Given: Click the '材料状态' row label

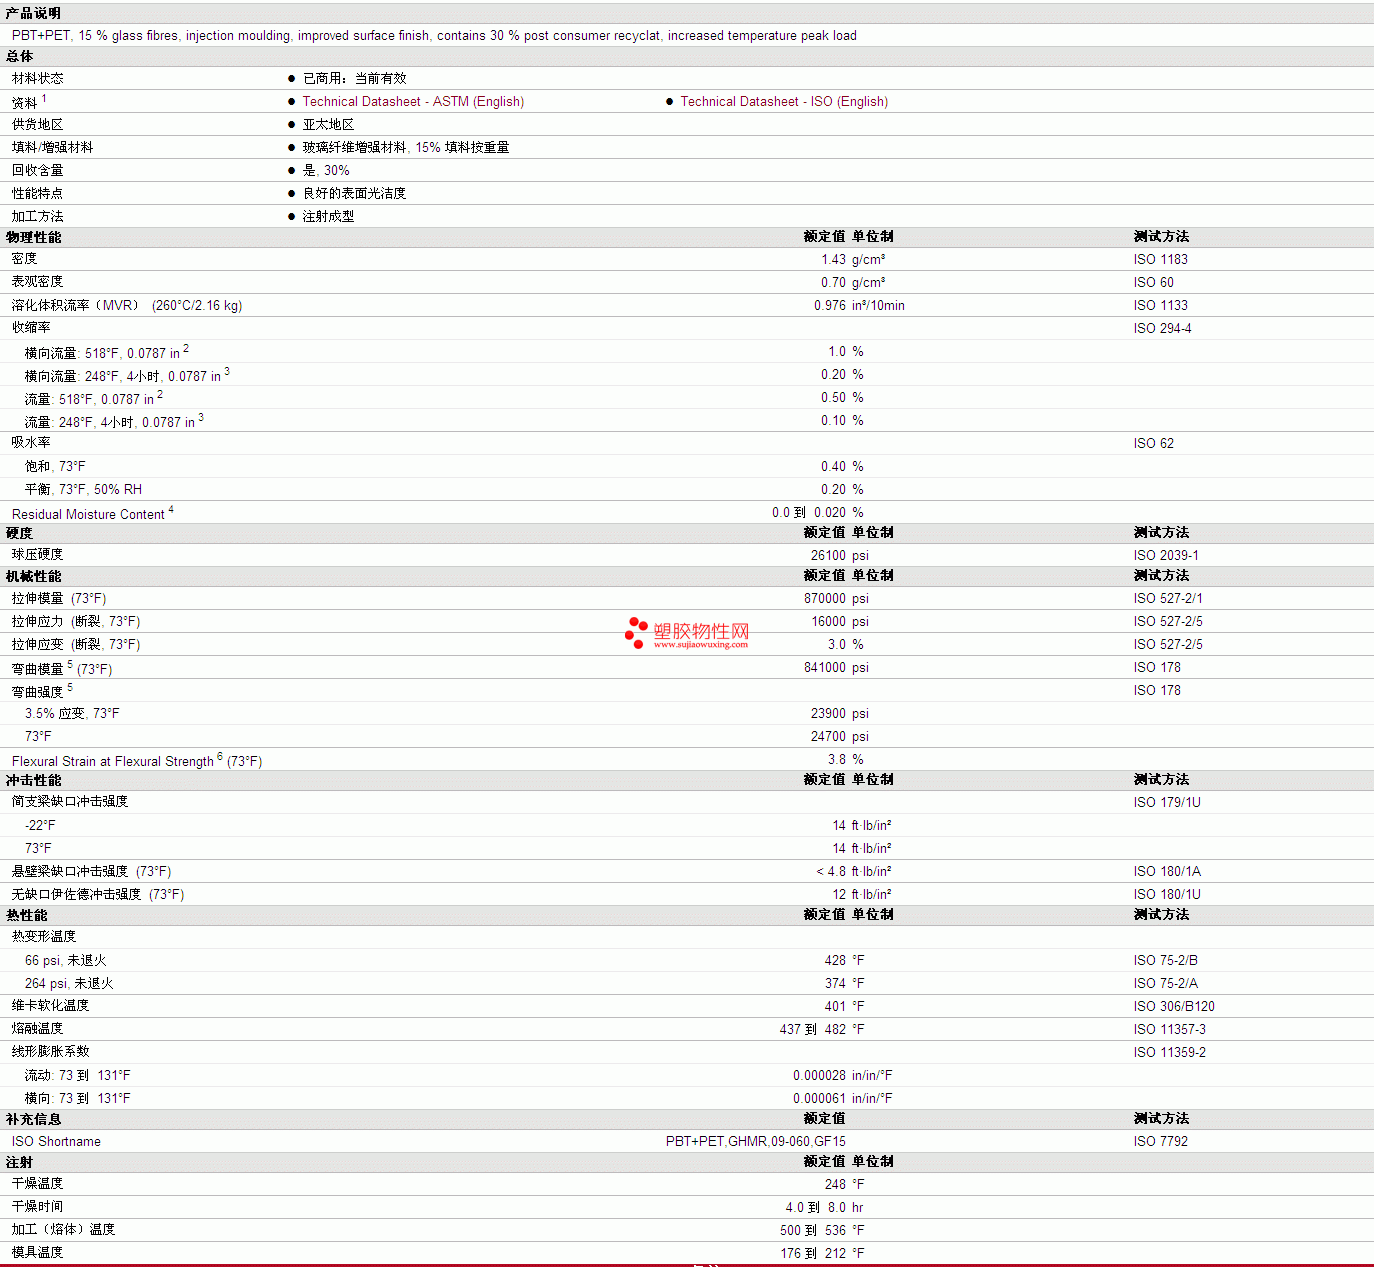Looking at the screenshot, I should (x=38, y=78).
